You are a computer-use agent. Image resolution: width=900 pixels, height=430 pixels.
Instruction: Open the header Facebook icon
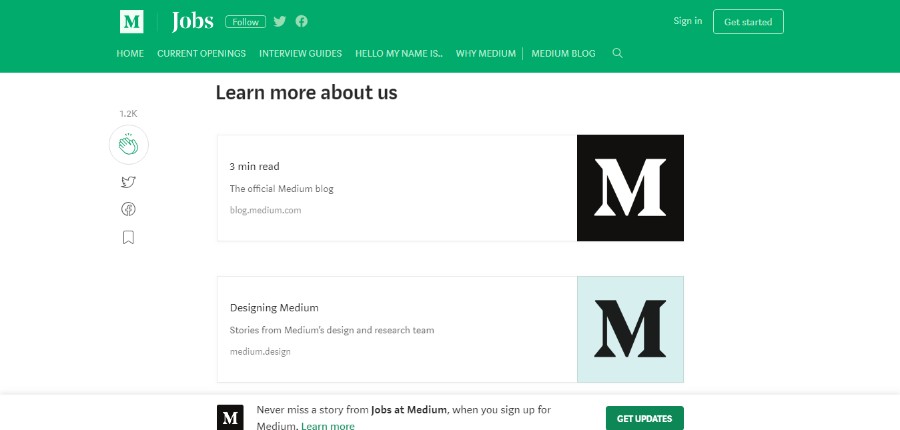pyautogui.click(x=301, y=21)
